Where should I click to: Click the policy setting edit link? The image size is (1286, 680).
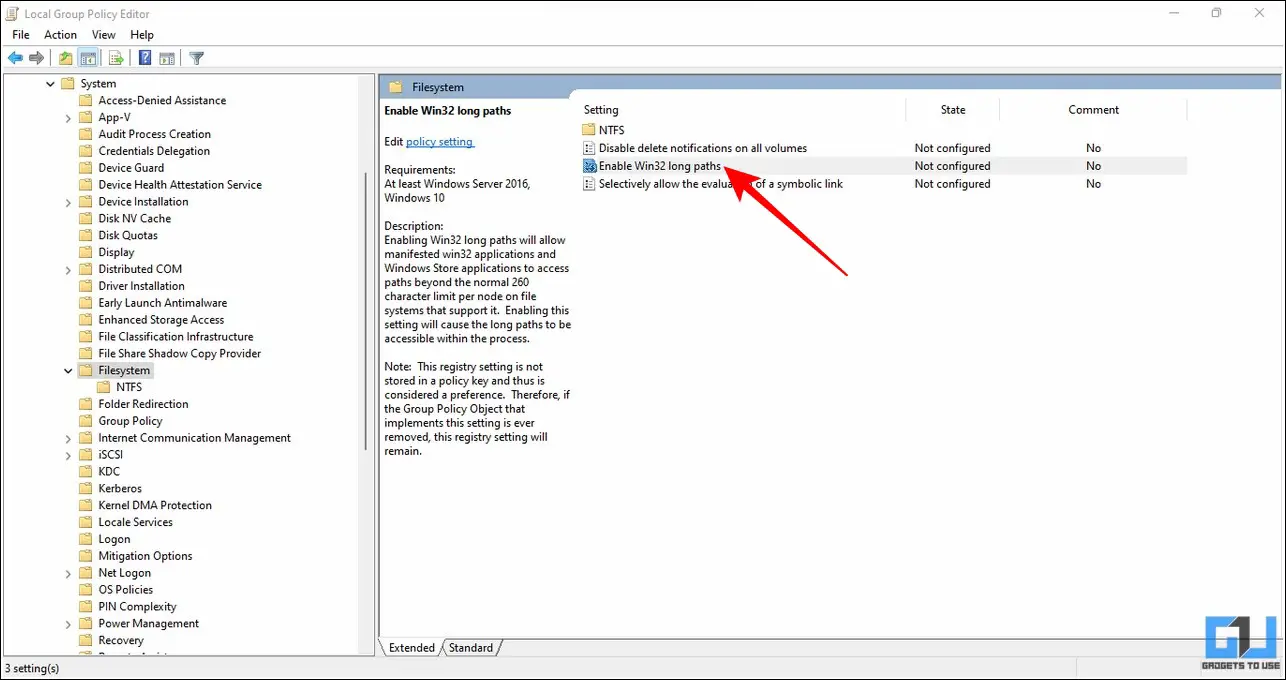pos(440,142)
